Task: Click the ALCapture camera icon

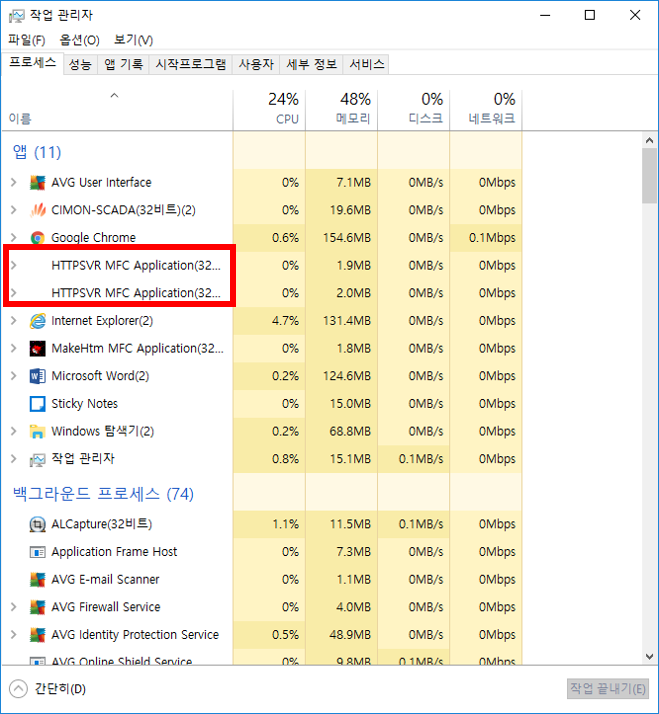Action: (x=37, y=525)
